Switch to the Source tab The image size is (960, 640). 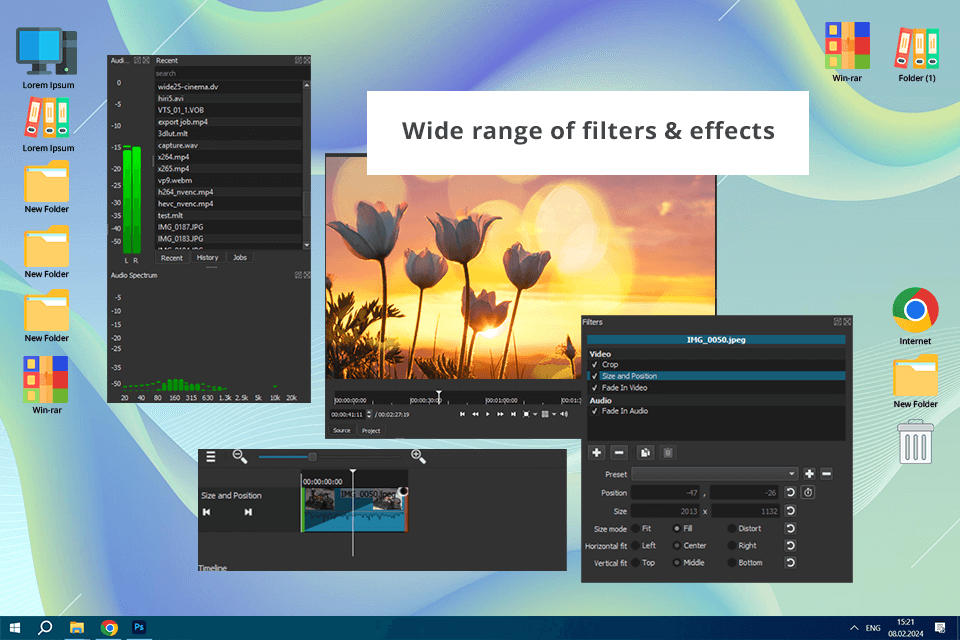pos(342,431)
